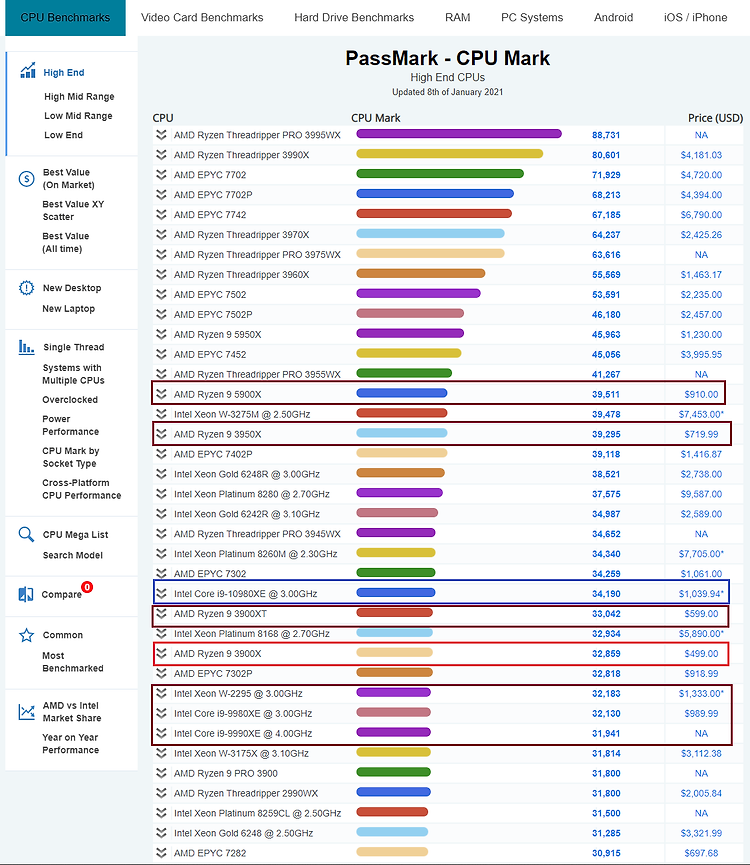Open the Most Benchmarked link

coord(73,662)
